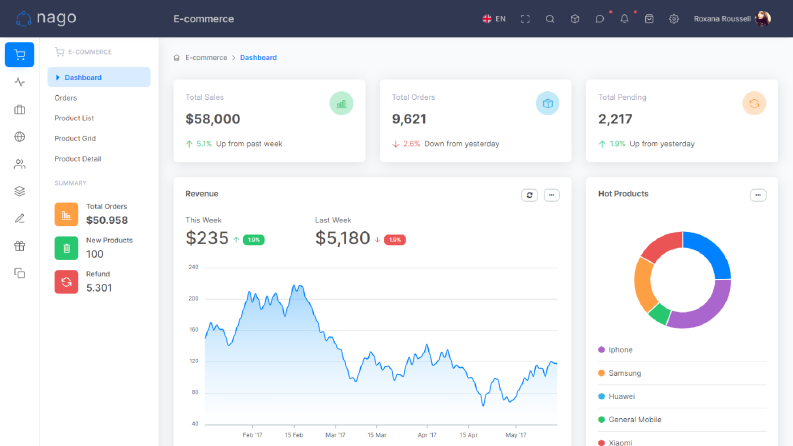The width and height of the screenshot is (793, 446).
Task: Click the green 1.9% badge
Action: pyautogui.click(x=254, y=240)
